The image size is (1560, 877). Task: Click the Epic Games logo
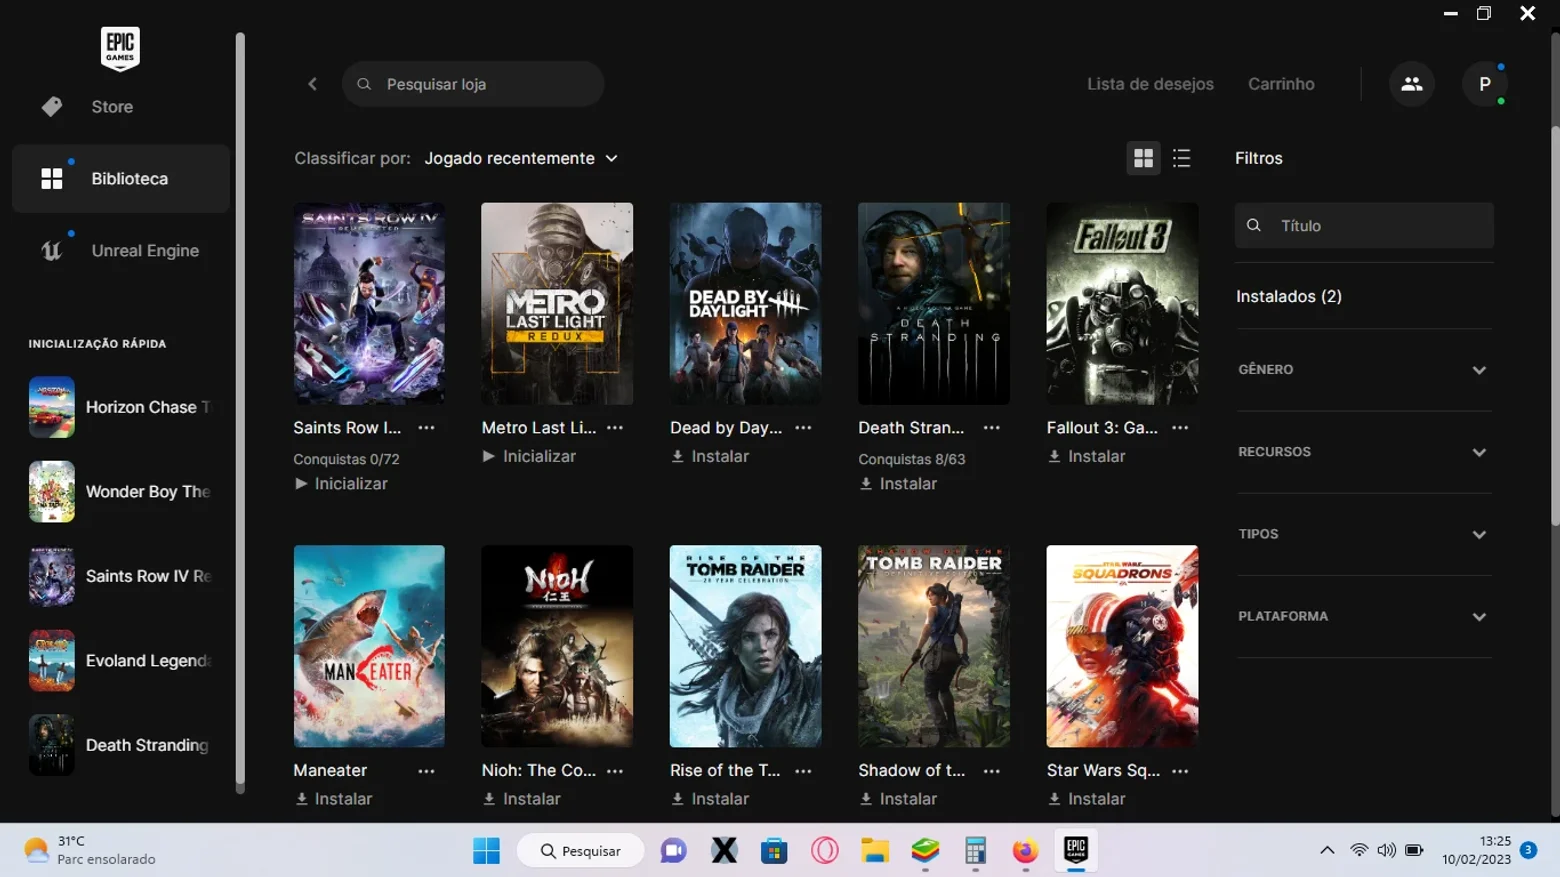coord(120,47)
